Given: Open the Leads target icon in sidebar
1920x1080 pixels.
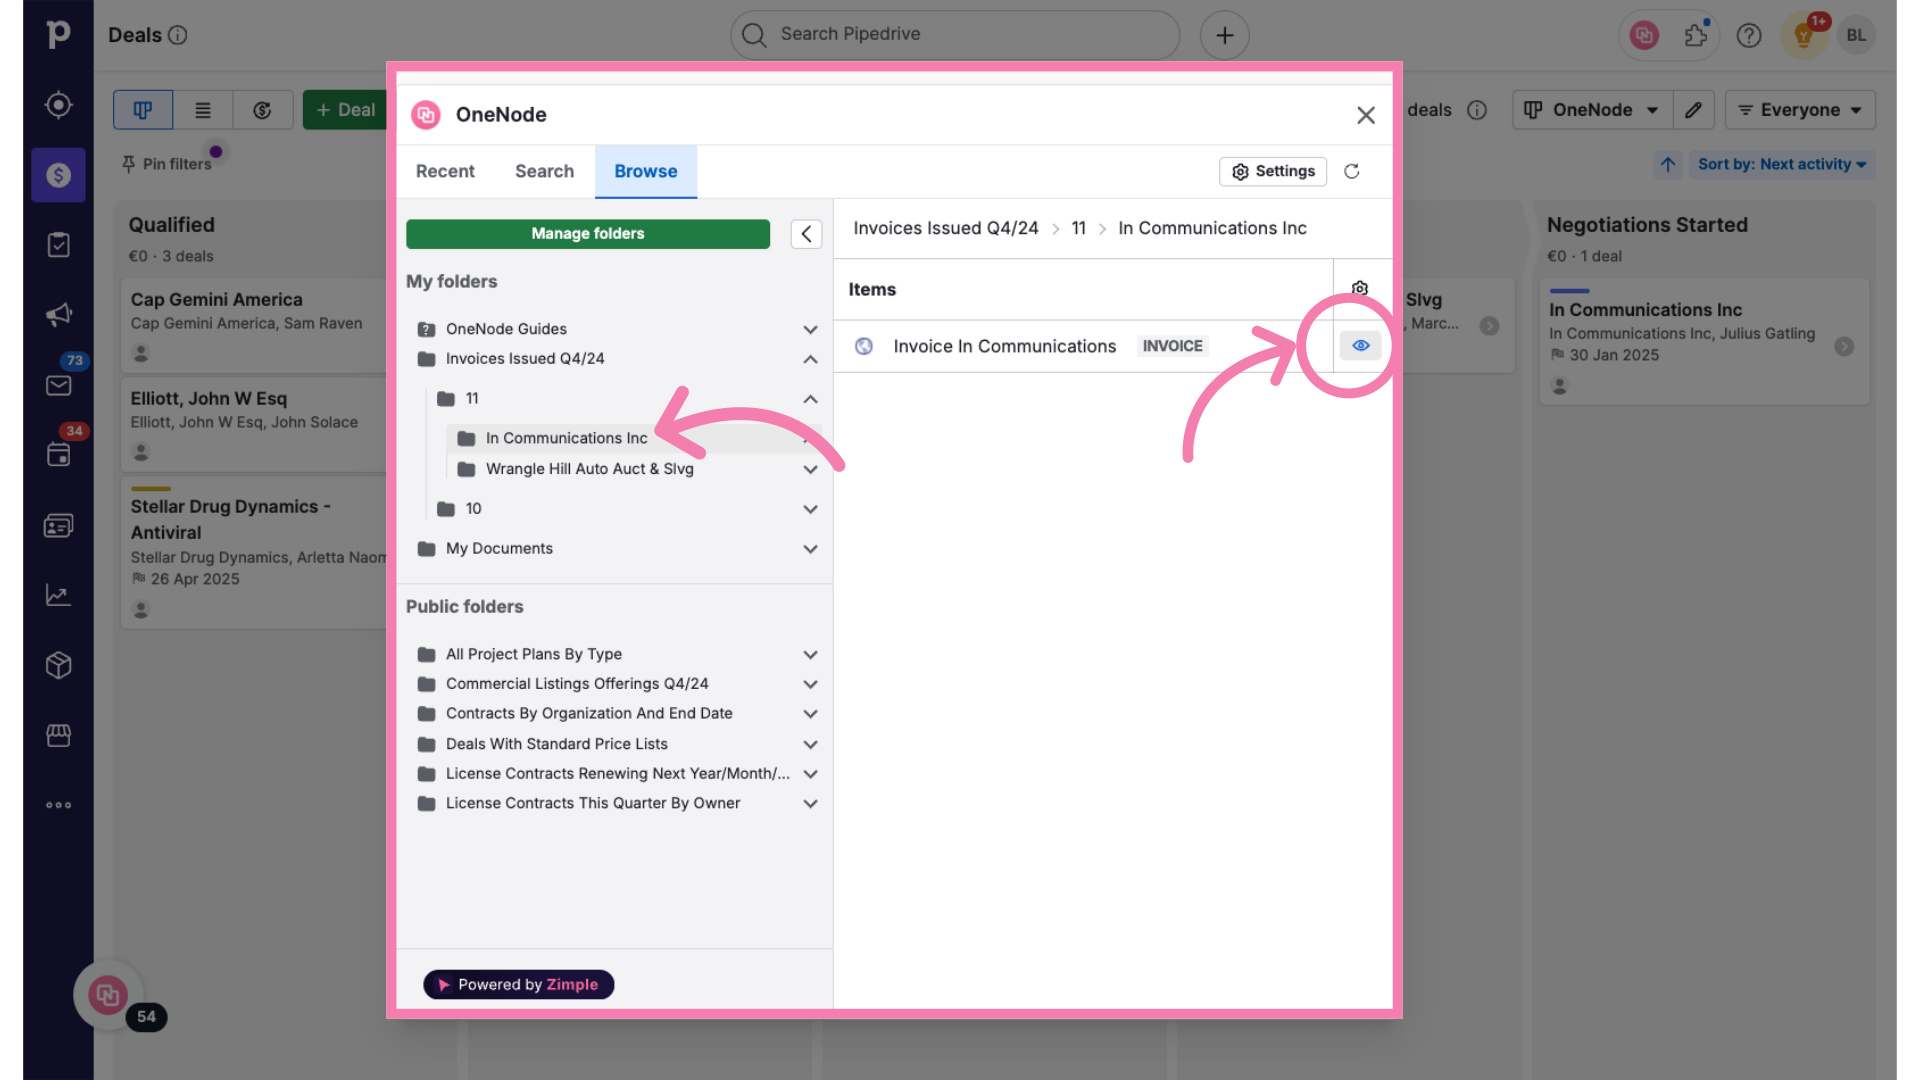Looking at the screenshot, I should tap(58, 105).
